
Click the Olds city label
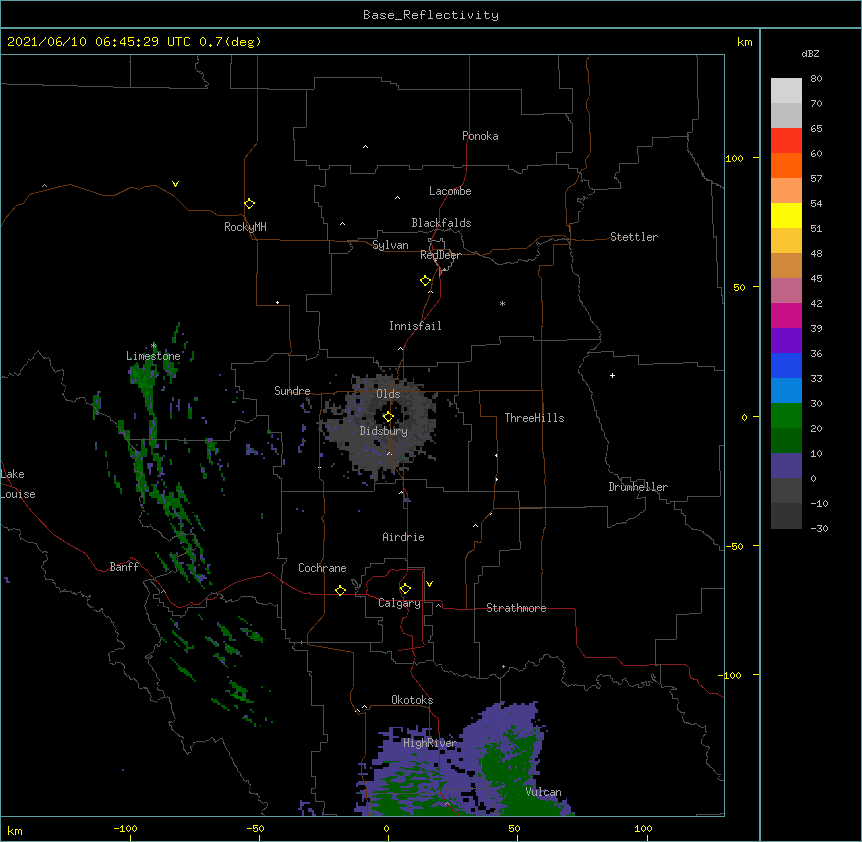pos(388,394)
